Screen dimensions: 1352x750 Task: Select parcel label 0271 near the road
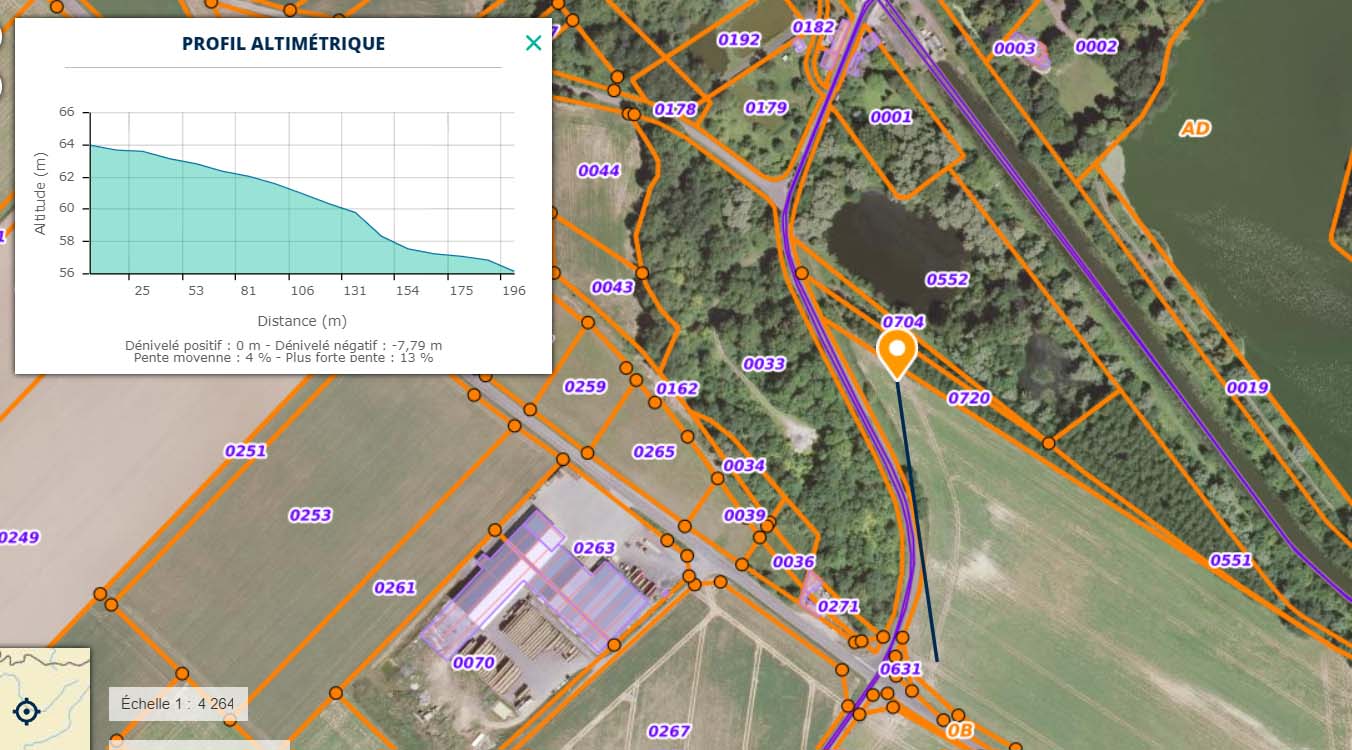coord(837,606)
